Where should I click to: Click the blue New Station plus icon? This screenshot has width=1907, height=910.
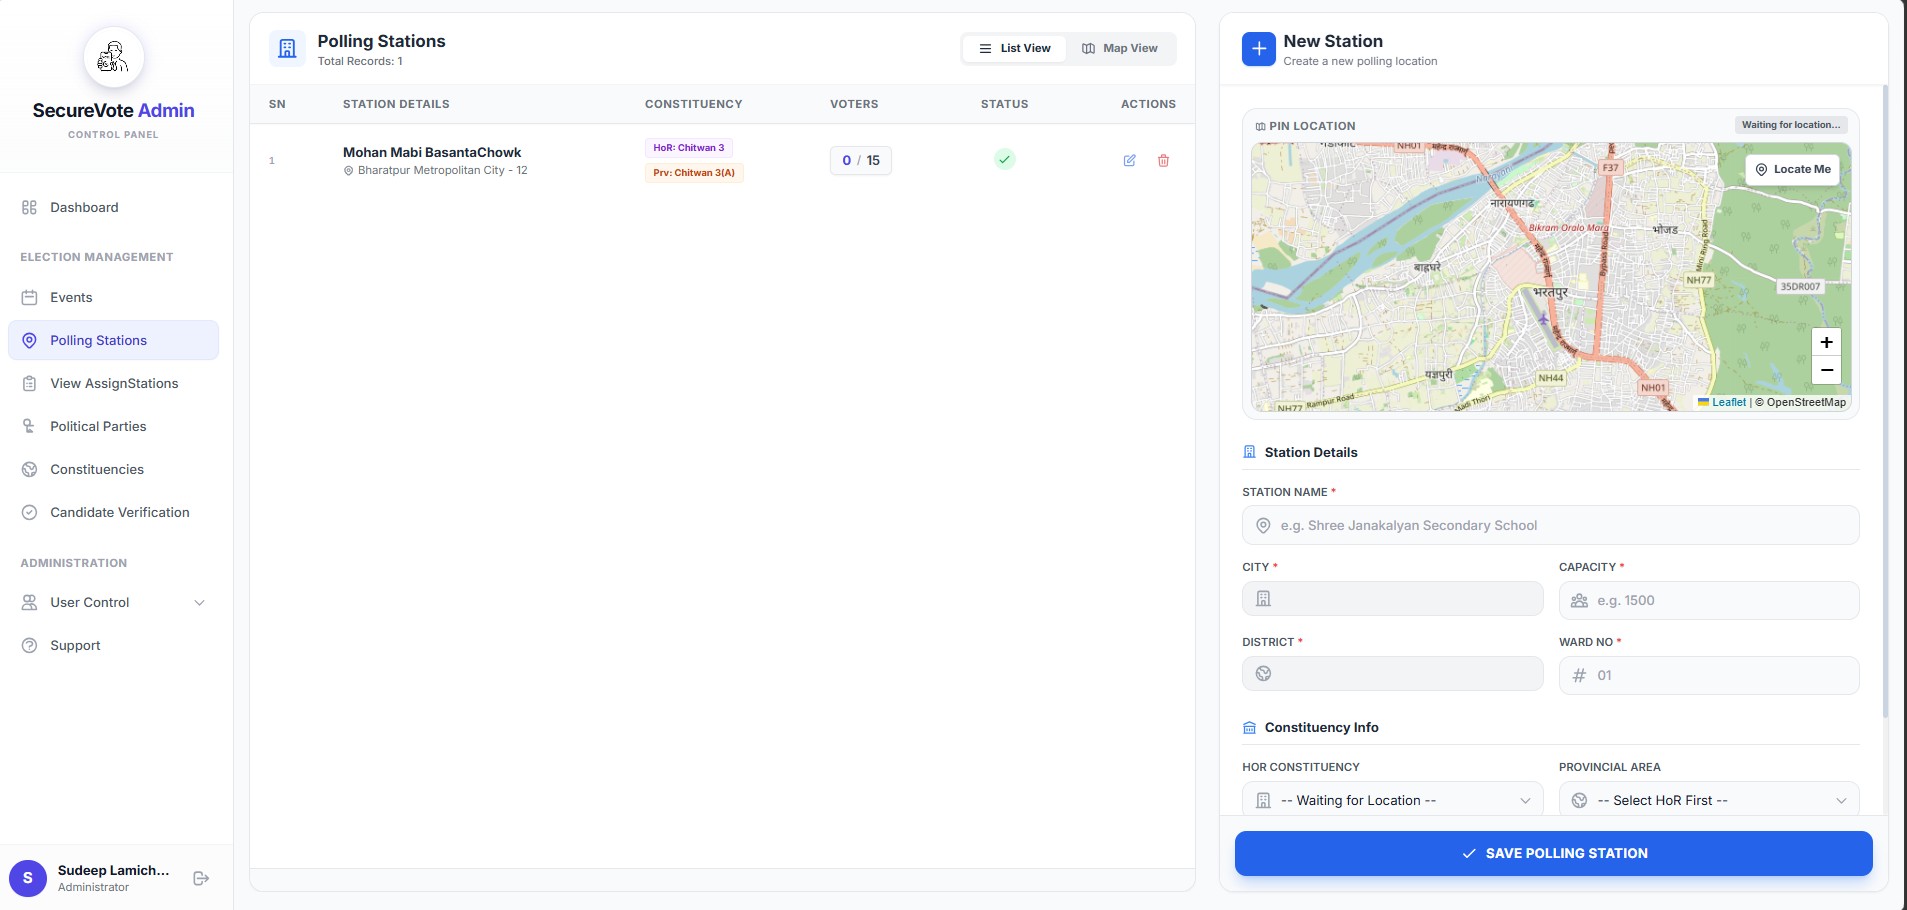[x=1258, y=49]
